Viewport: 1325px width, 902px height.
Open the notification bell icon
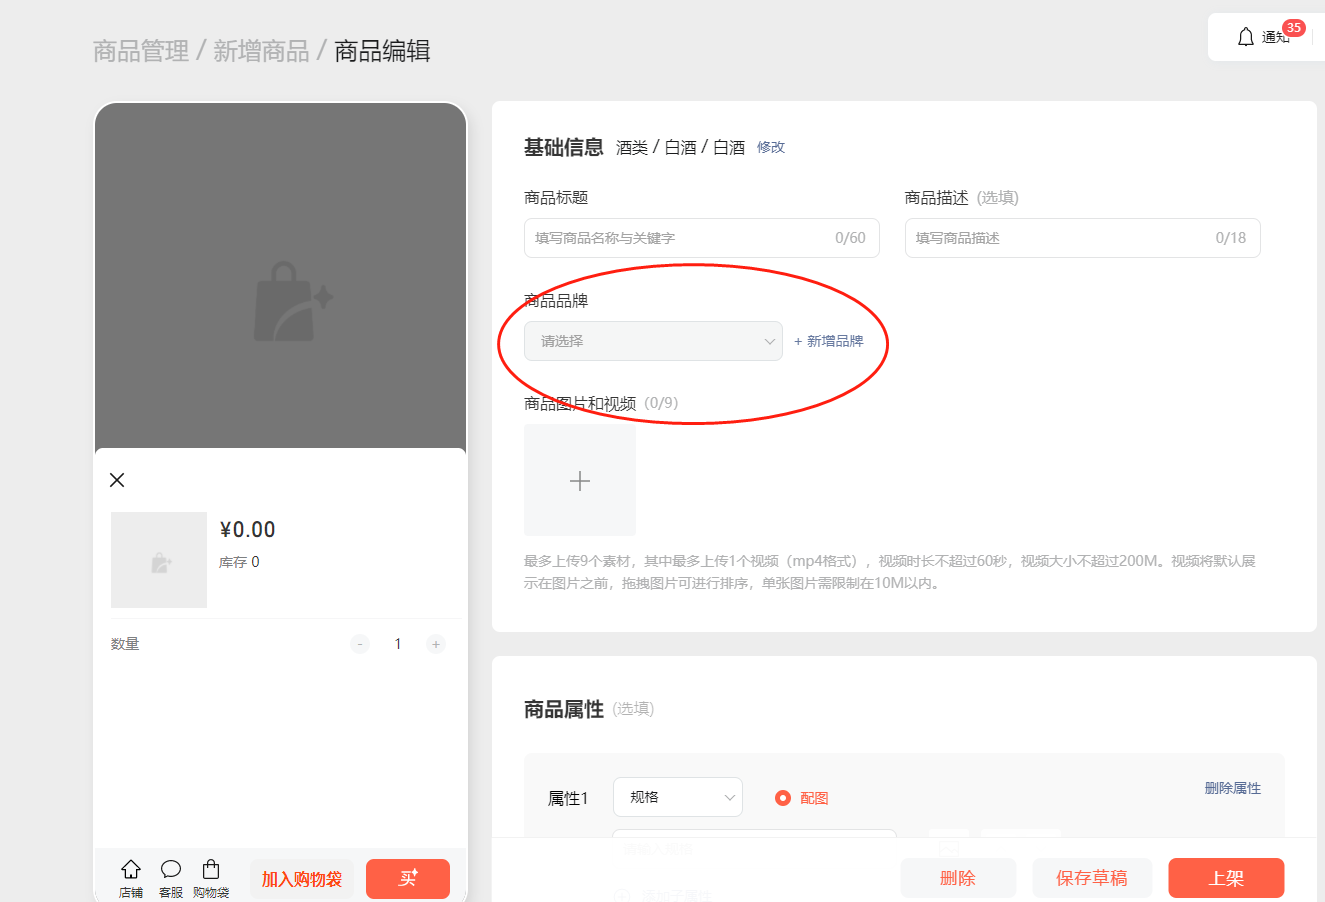(1245, 37)
